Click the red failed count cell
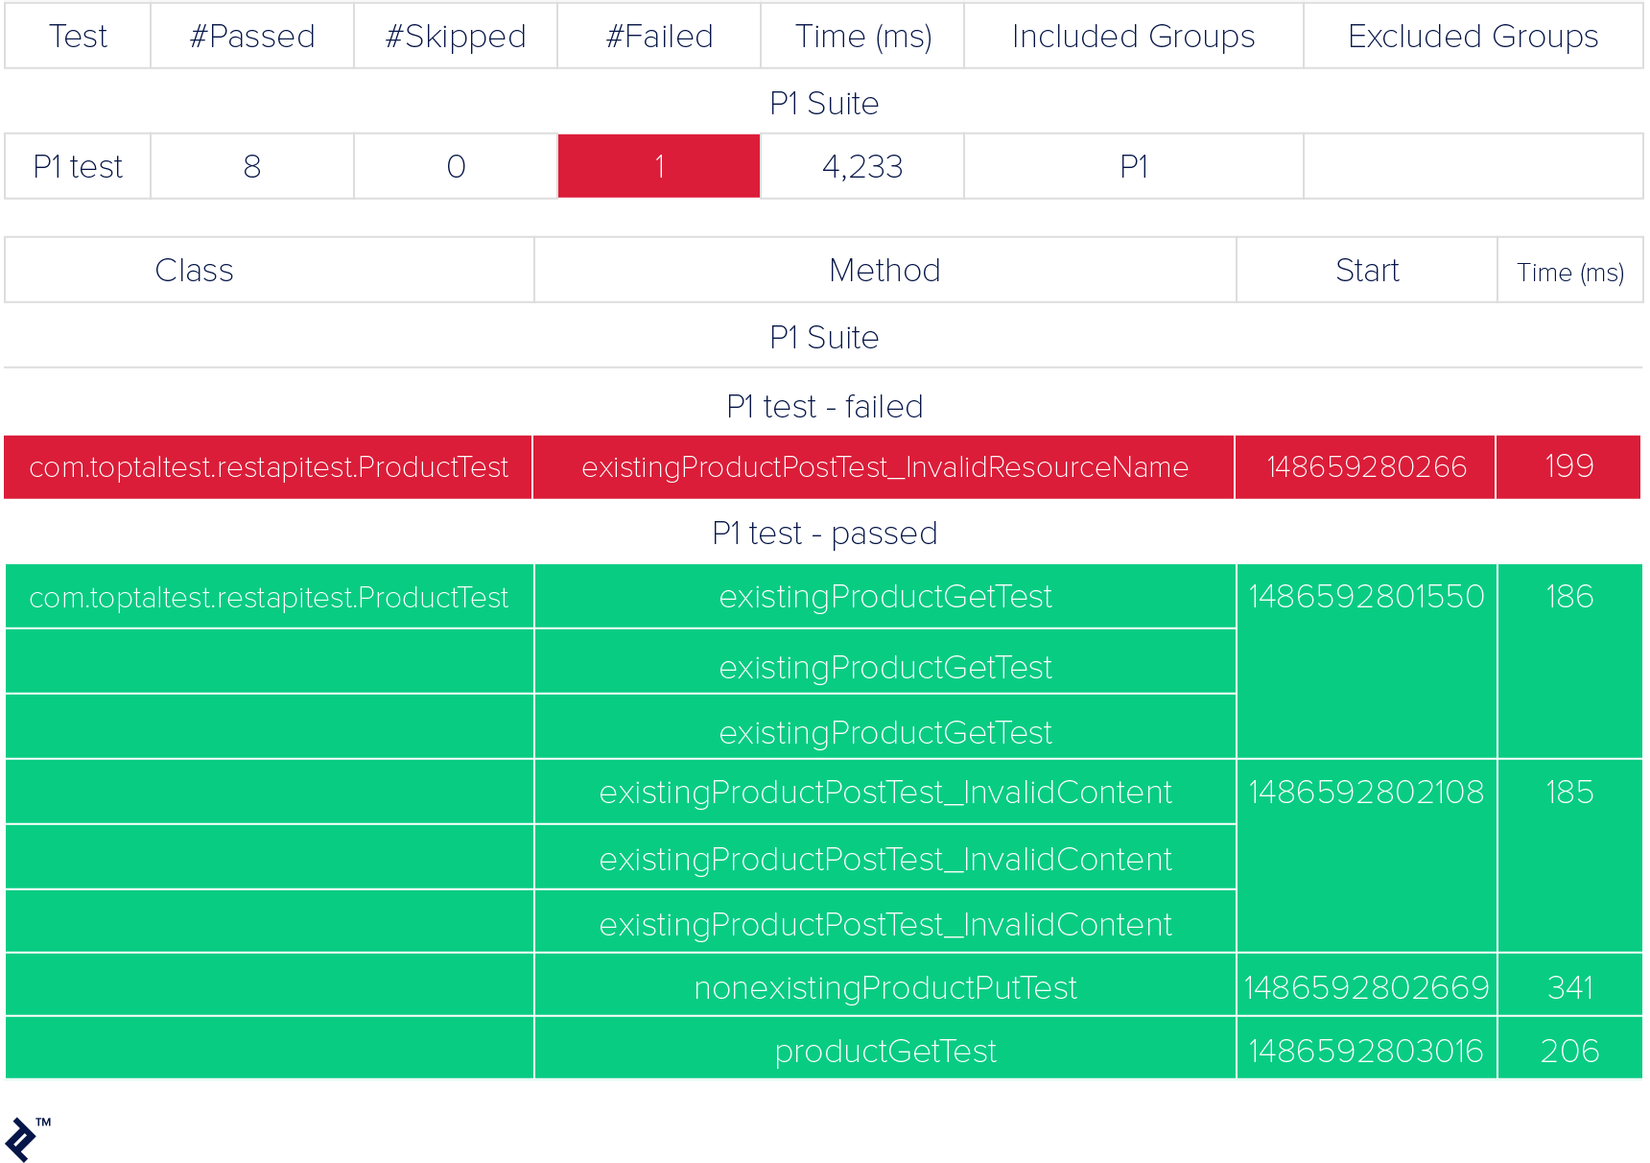The image size is (1650, 1163). [659, 166]
